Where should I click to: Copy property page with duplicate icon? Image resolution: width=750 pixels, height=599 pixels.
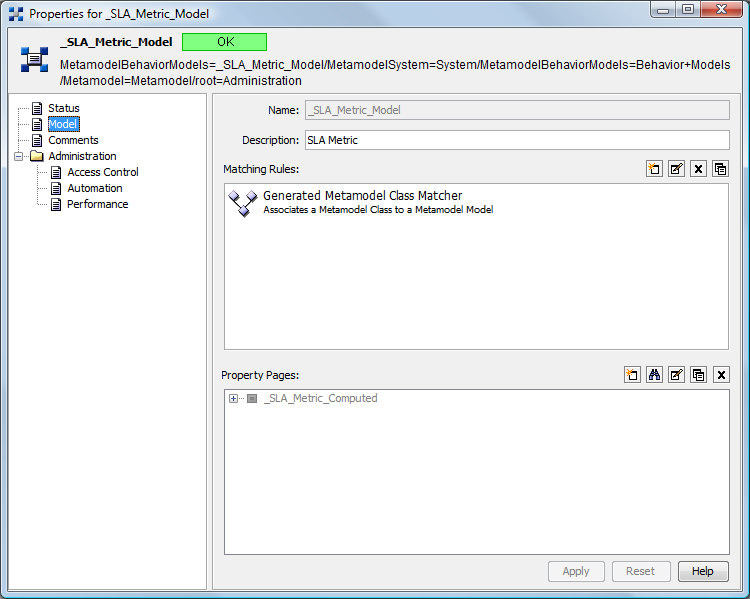pos(698,375)
